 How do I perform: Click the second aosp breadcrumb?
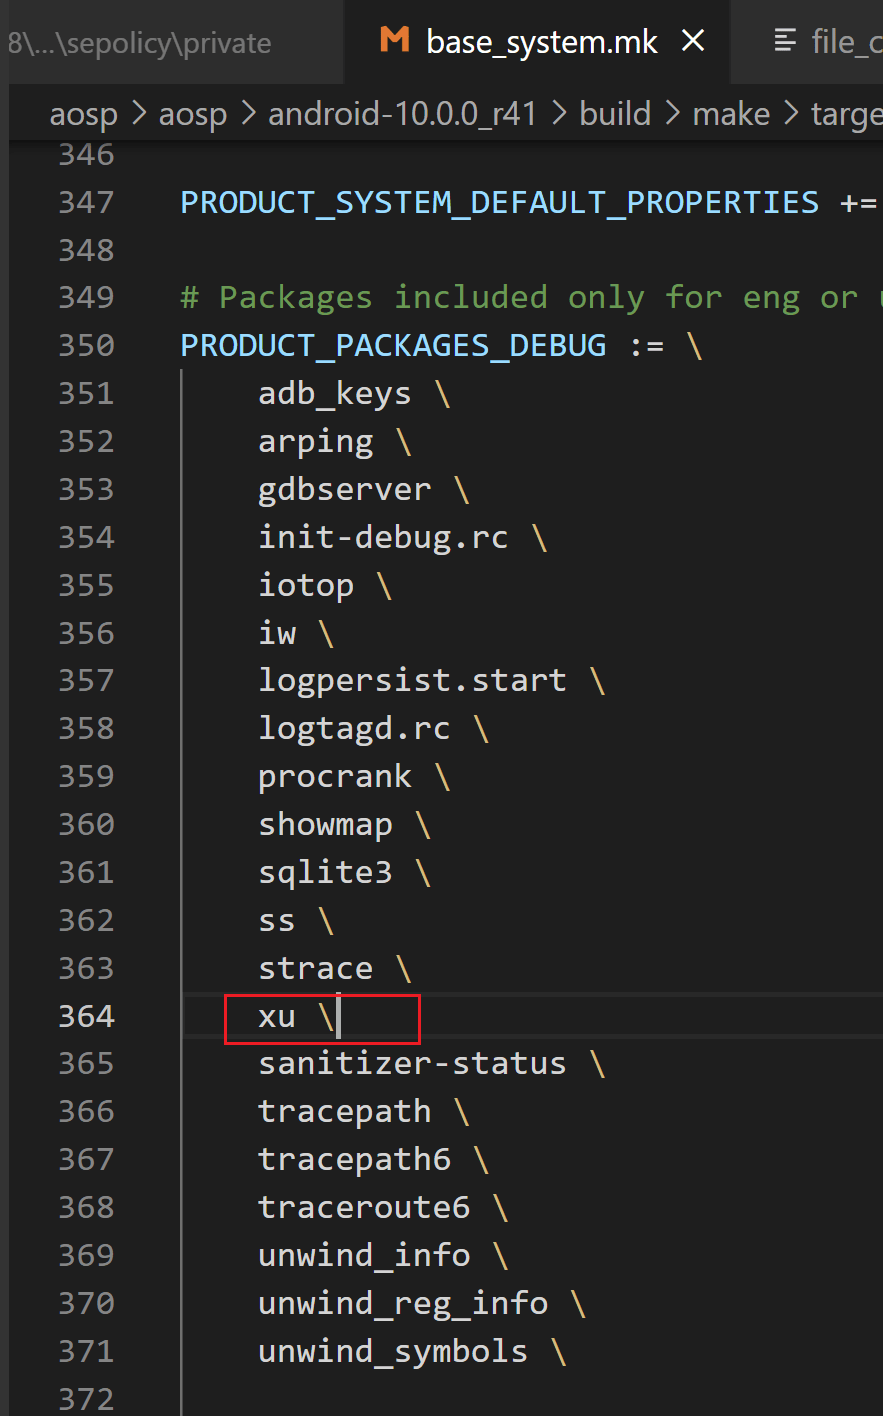click(193, 115)
